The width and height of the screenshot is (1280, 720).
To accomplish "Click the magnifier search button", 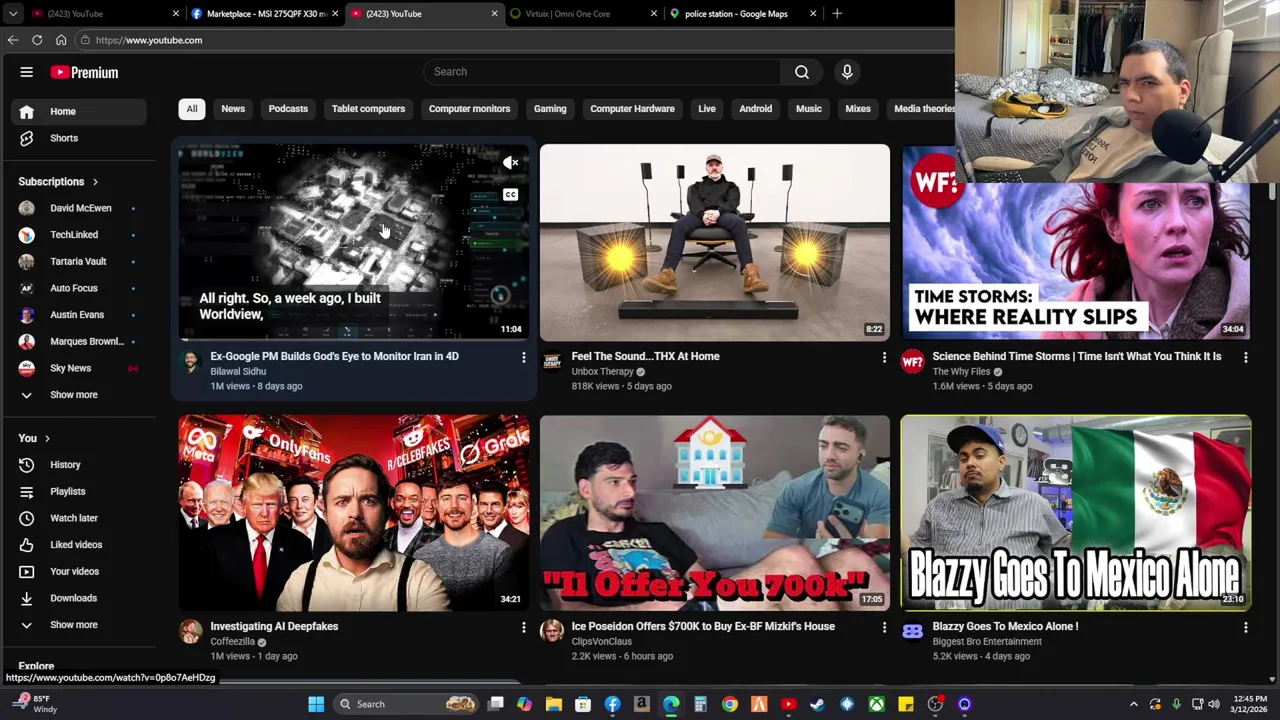I will pos(801,71).
